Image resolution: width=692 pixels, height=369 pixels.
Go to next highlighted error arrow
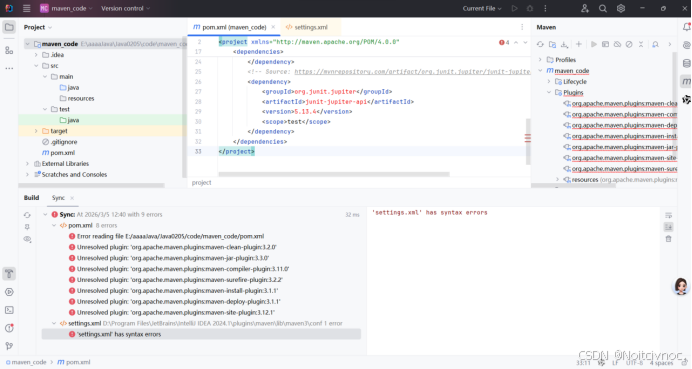click(x=525, y=43)
